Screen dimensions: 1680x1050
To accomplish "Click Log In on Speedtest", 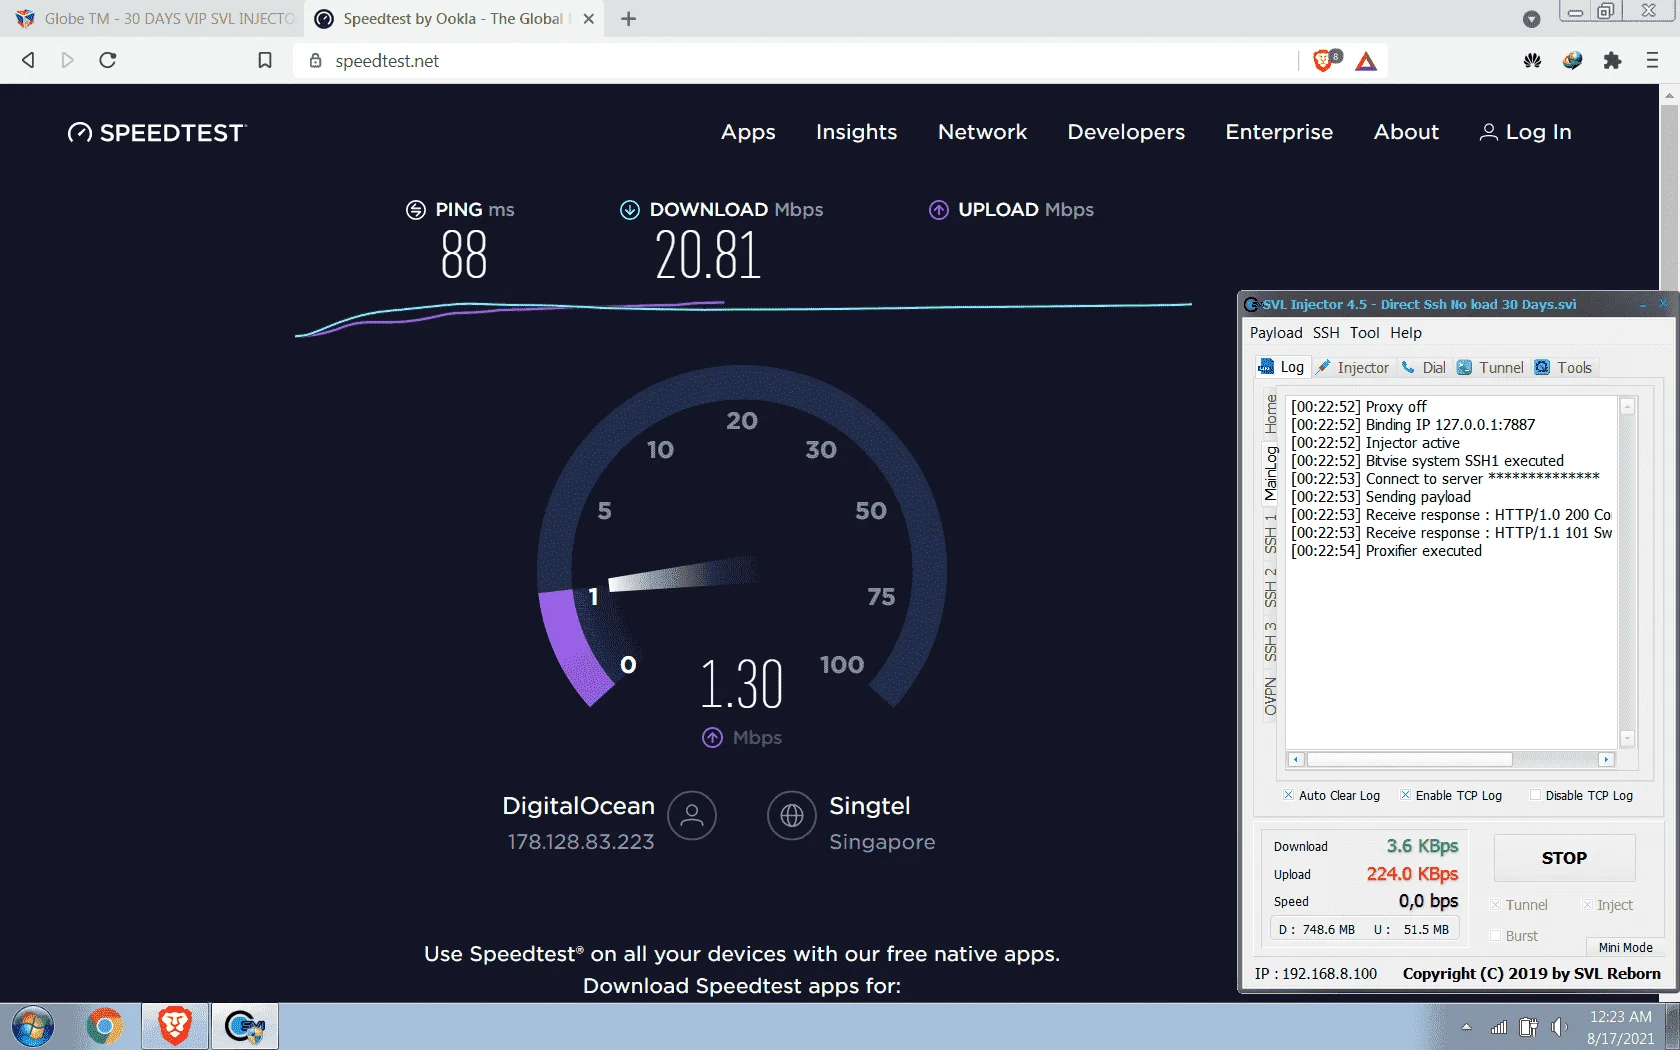I will click(x=1526, y=132).
